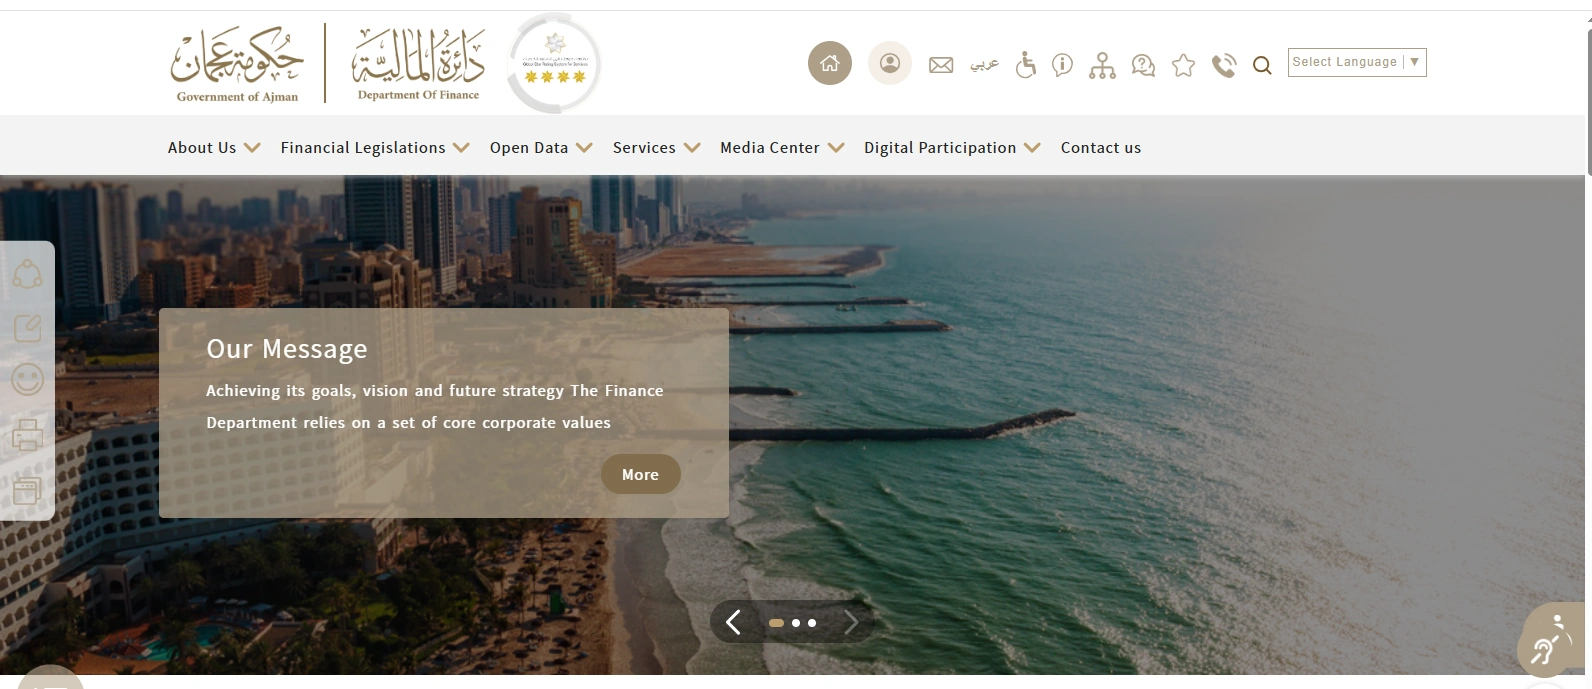Click the star favorites icon
This screenshot has height=689, width=1592.
tap(1183, 66)
